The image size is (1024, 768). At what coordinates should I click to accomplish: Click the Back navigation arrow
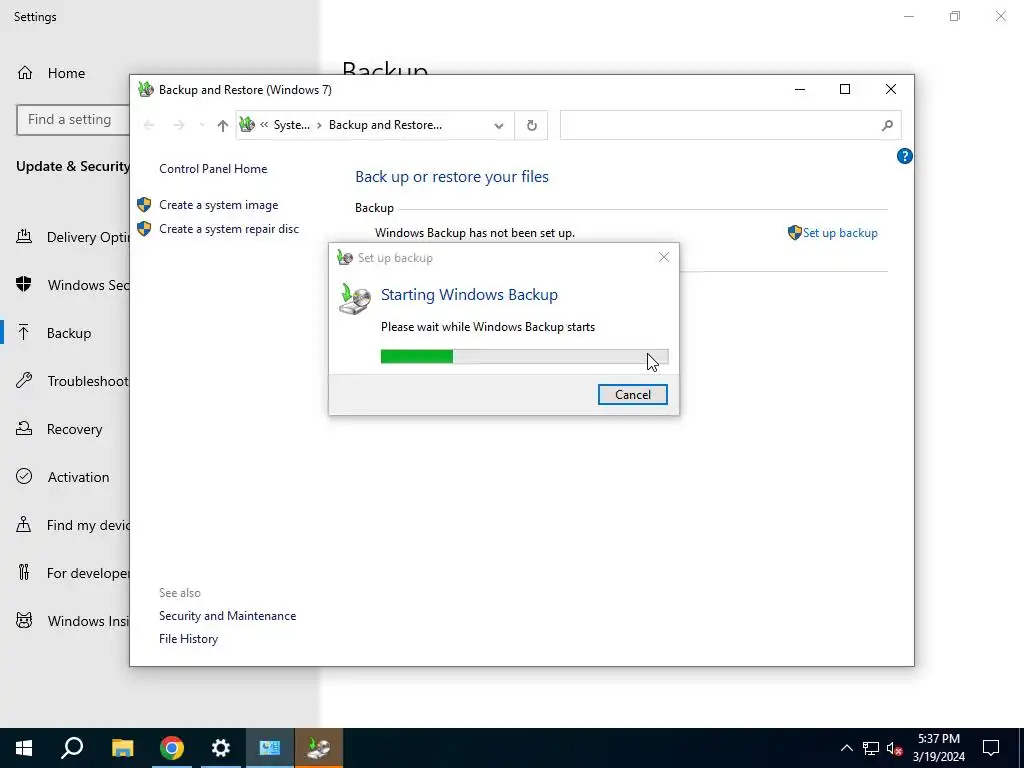[149, 125]
